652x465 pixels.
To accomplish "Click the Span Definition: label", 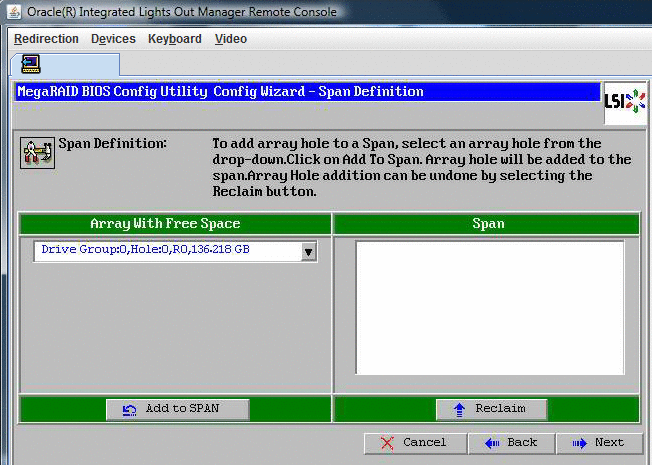I will tap(112, 143).
